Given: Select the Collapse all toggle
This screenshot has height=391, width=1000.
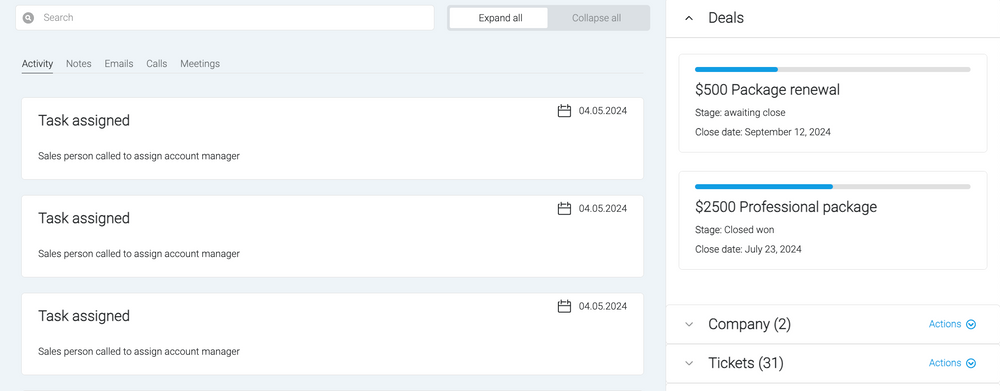Looking at the screenshot, I should tap(596, 18).
